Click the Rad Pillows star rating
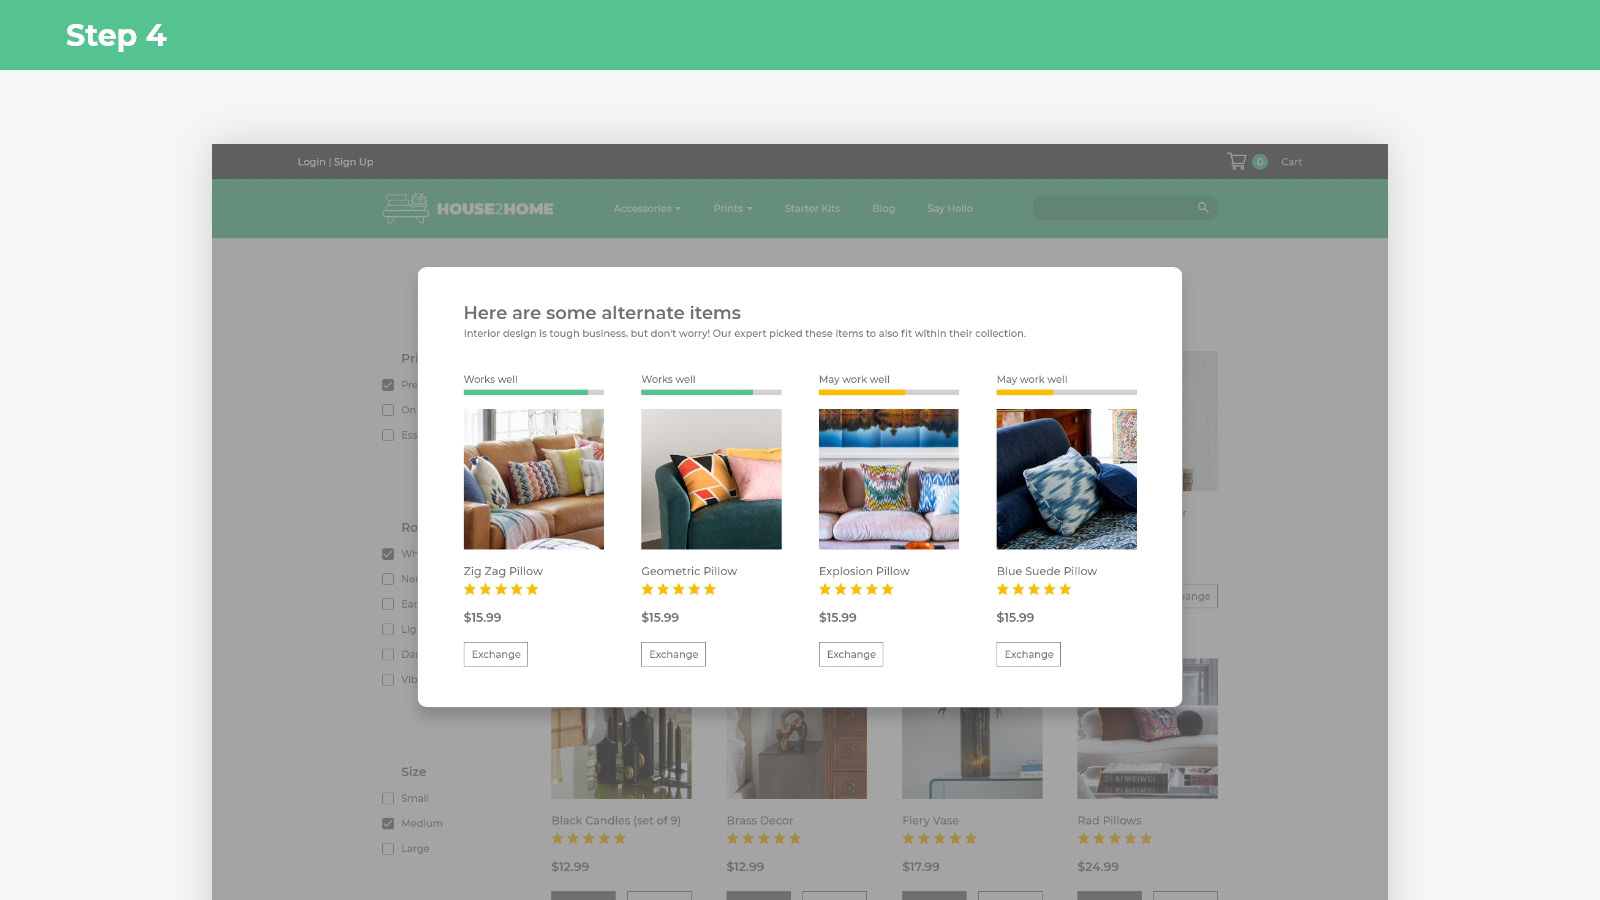Screen dimensions: 1600x900 [x=1115, y=839]
